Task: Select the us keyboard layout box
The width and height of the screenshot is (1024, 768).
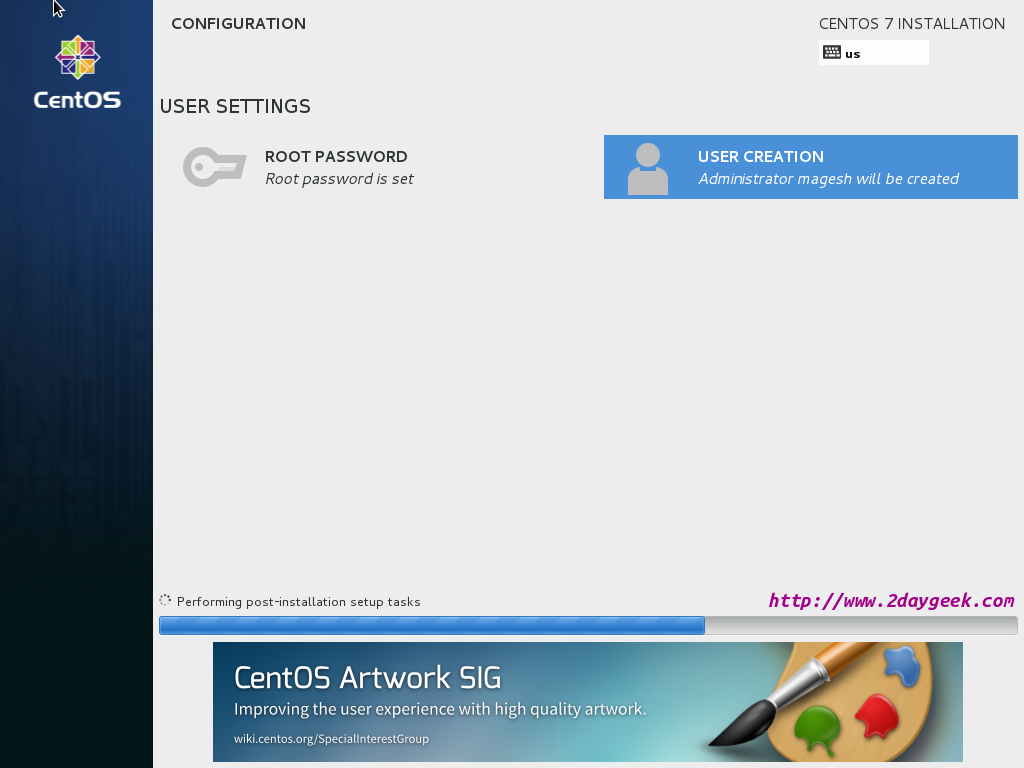Action: 874,53
